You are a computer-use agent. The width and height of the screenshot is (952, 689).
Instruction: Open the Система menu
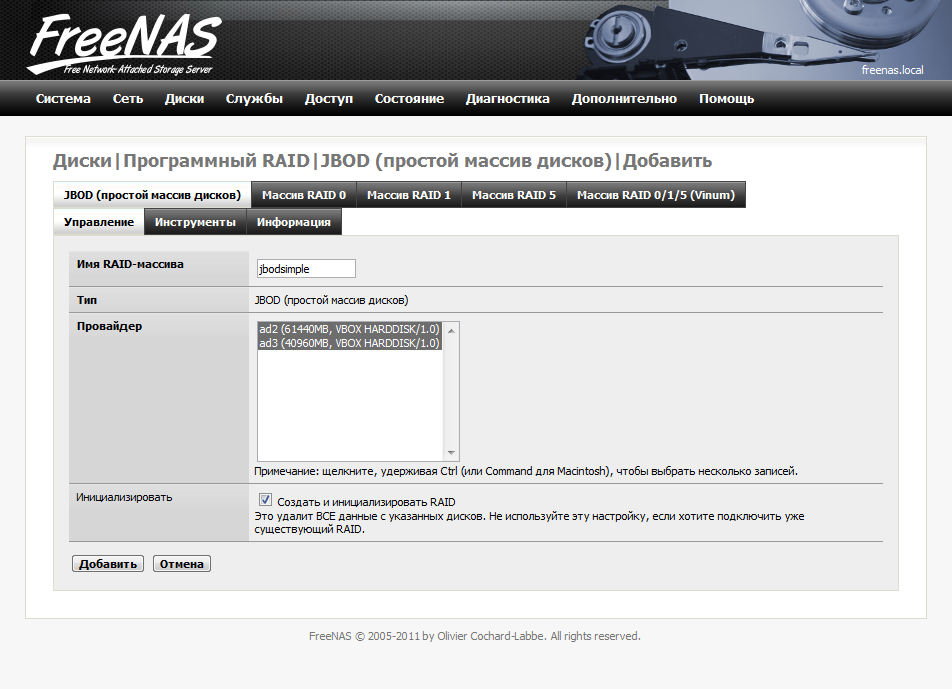(63, 98)
